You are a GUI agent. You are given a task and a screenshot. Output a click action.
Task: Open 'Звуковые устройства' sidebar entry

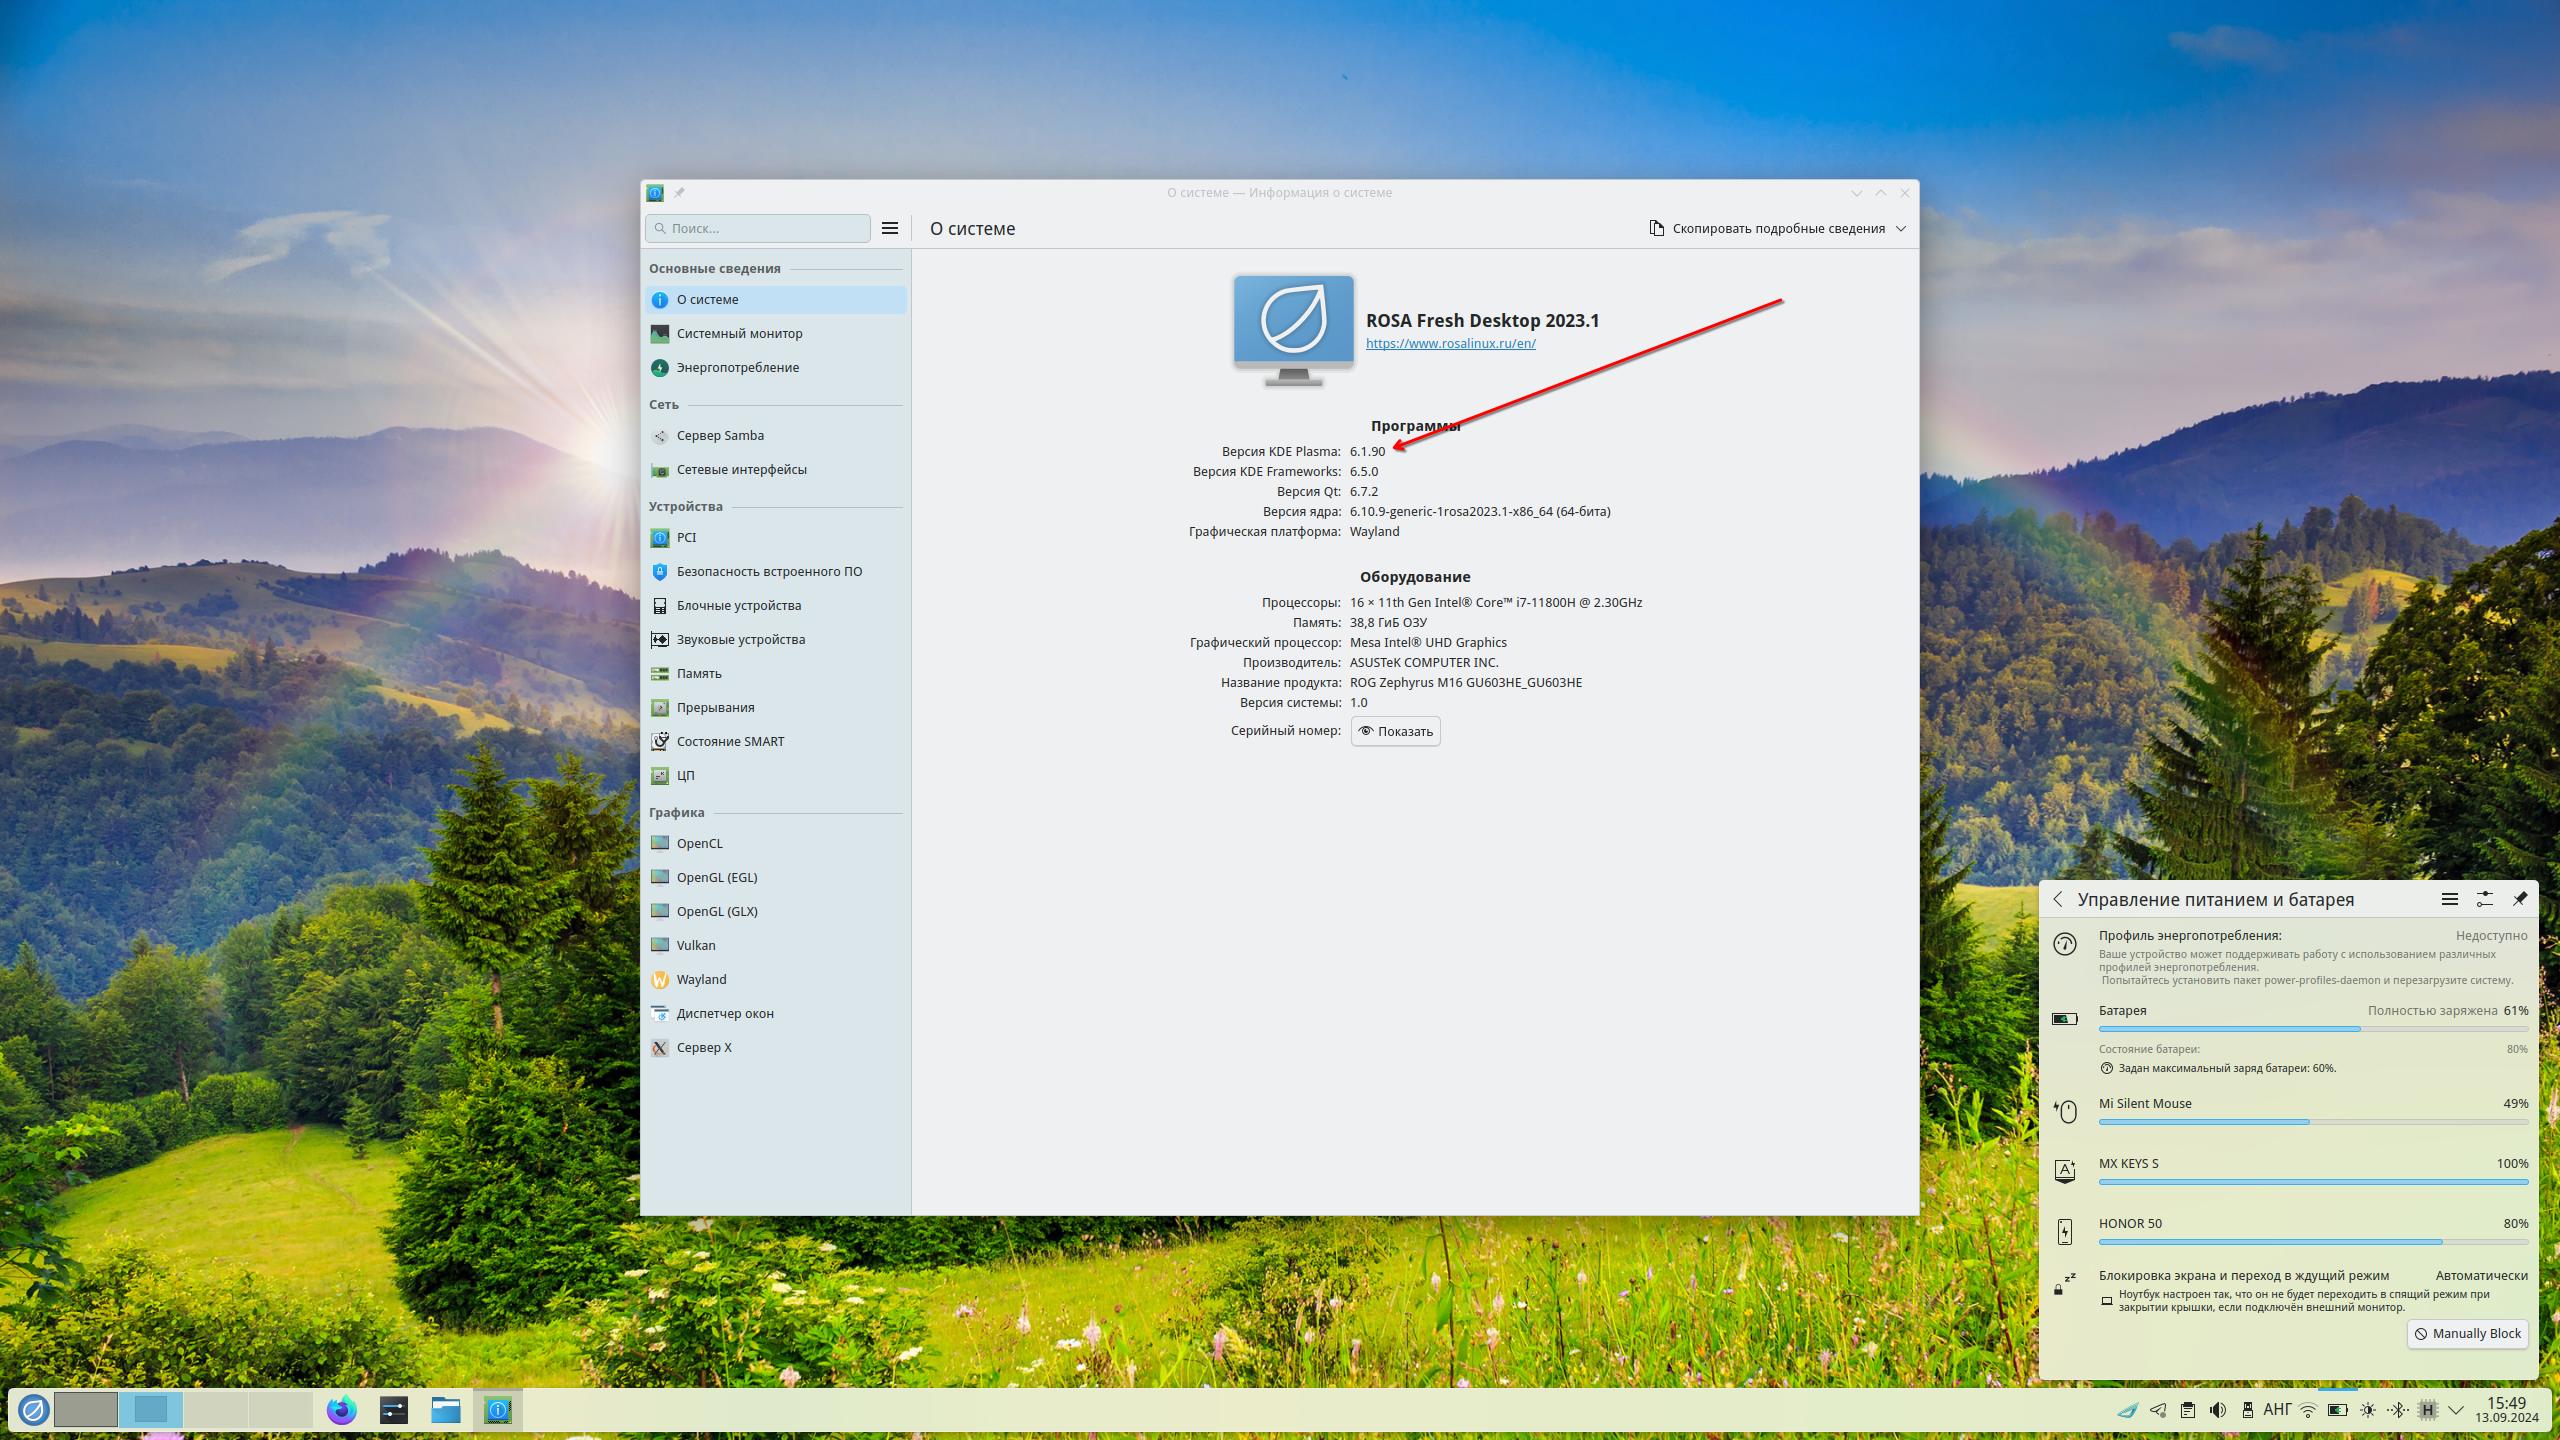pyautogui.click(x=776, y=640)
